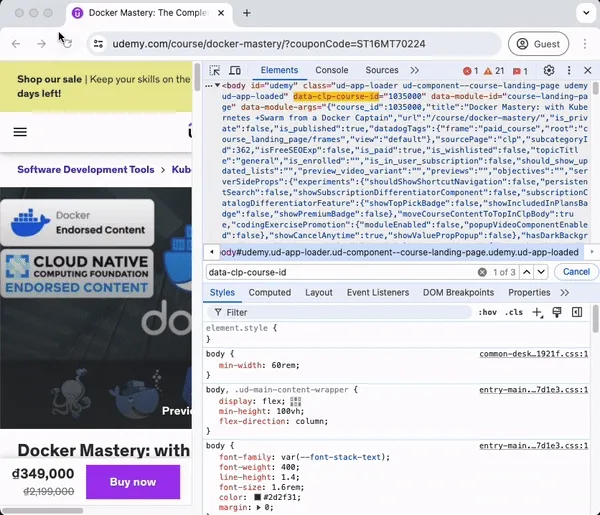Toggle the device toolbar icon

coord(235,71)
